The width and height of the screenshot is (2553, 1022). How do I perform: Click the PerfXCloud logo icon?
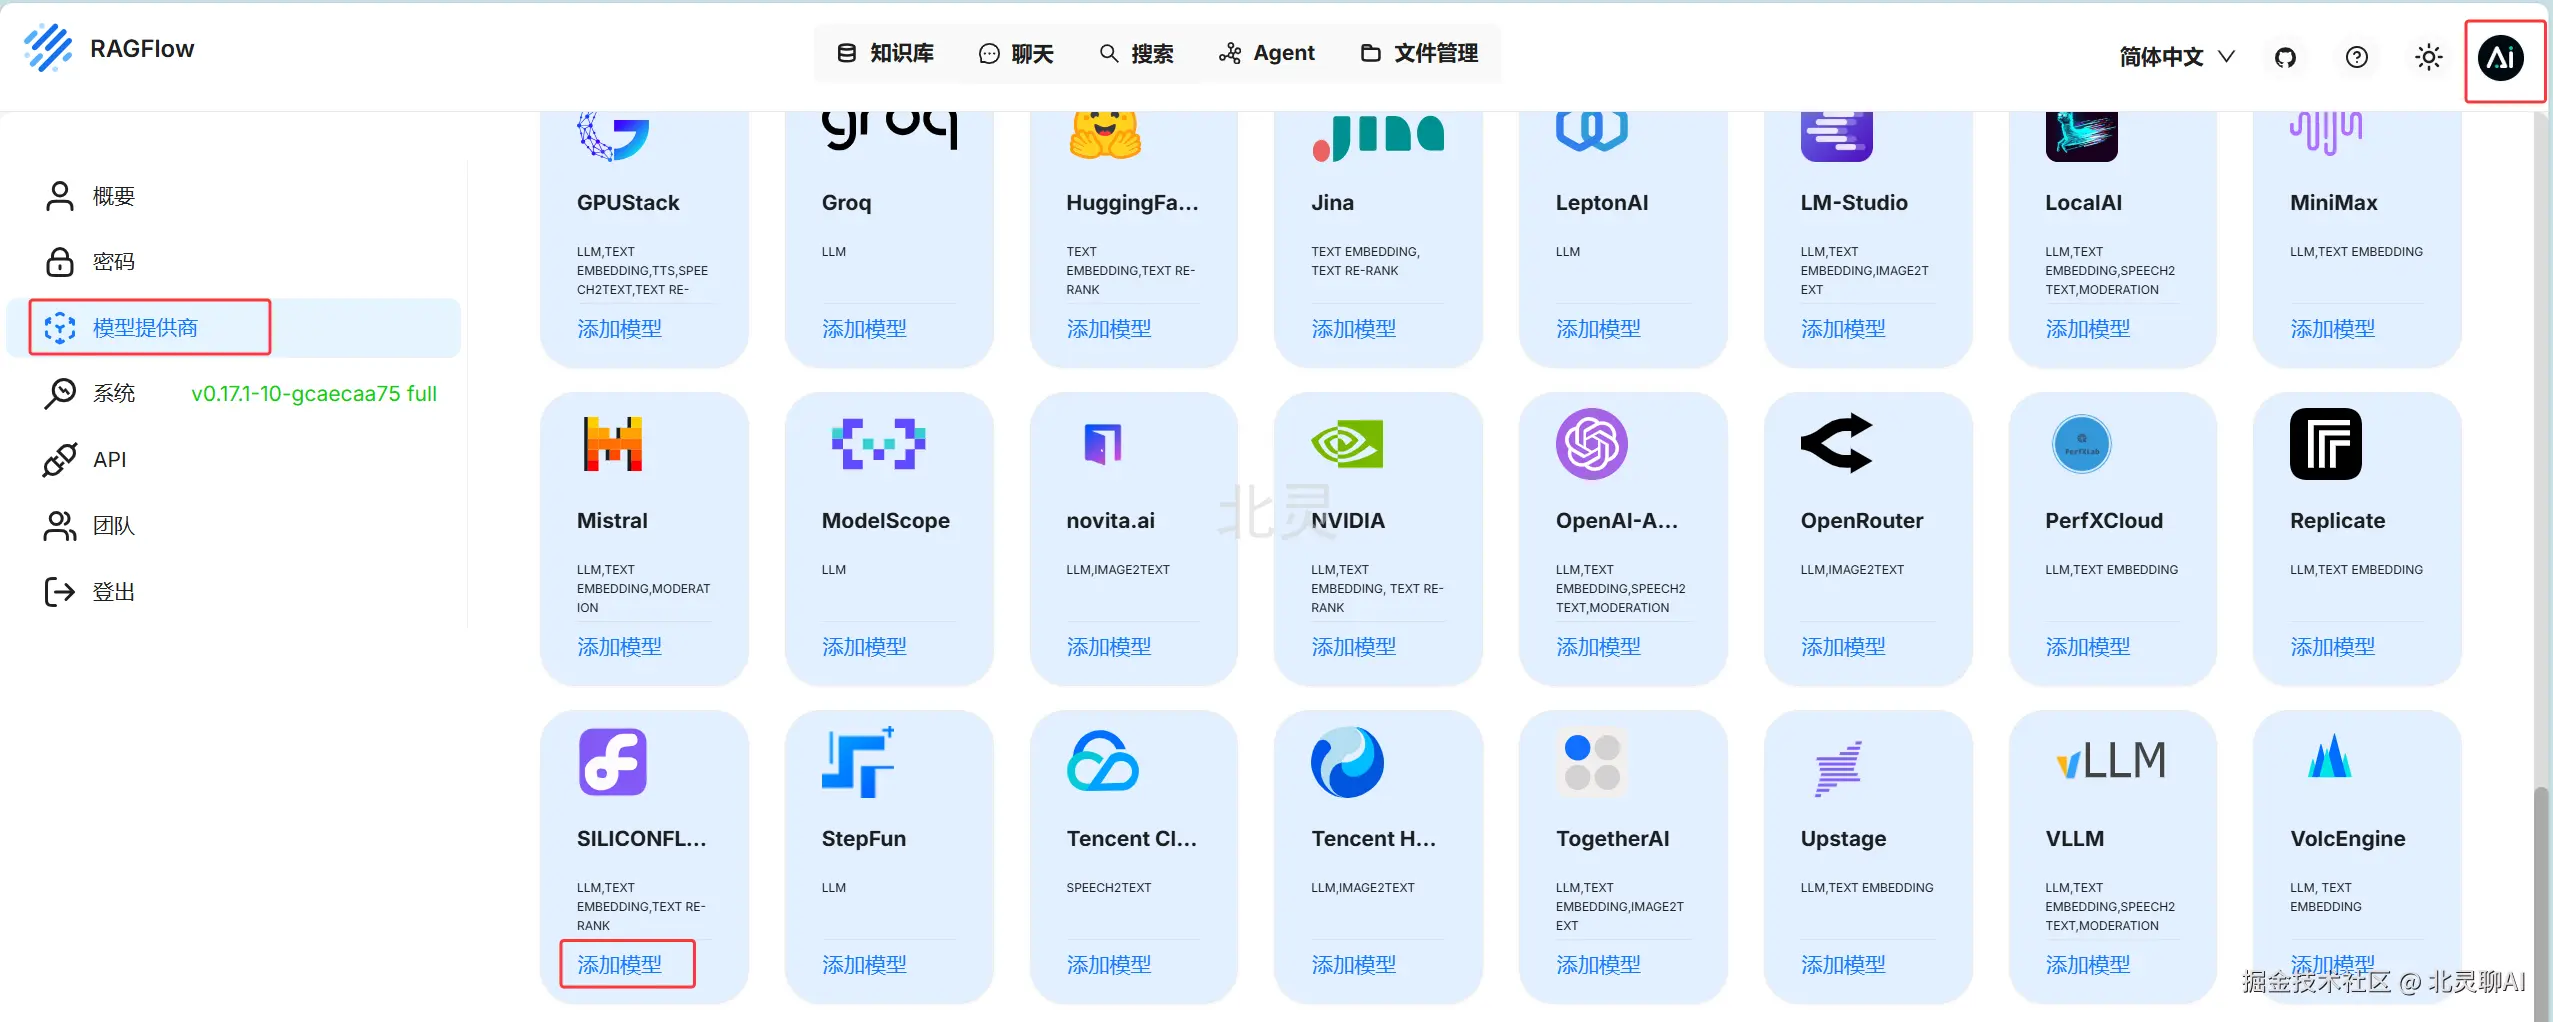(x=2082, y=444)
